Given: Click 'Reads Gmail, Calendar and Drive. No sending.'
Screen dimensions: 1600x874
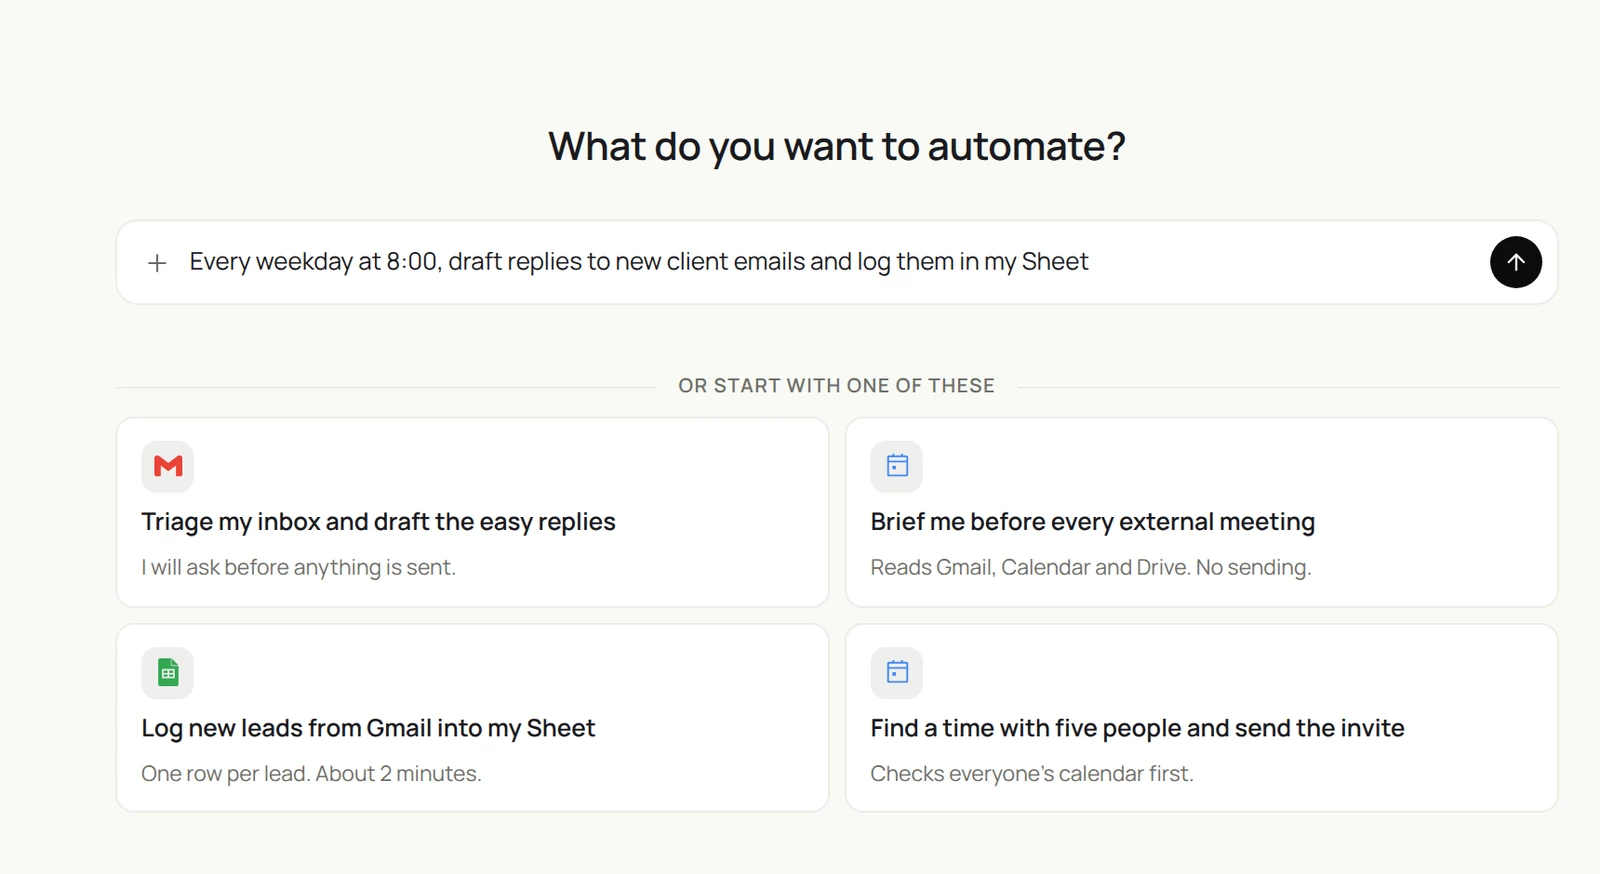Looking at the screenshot, I should click(1090, 567).
